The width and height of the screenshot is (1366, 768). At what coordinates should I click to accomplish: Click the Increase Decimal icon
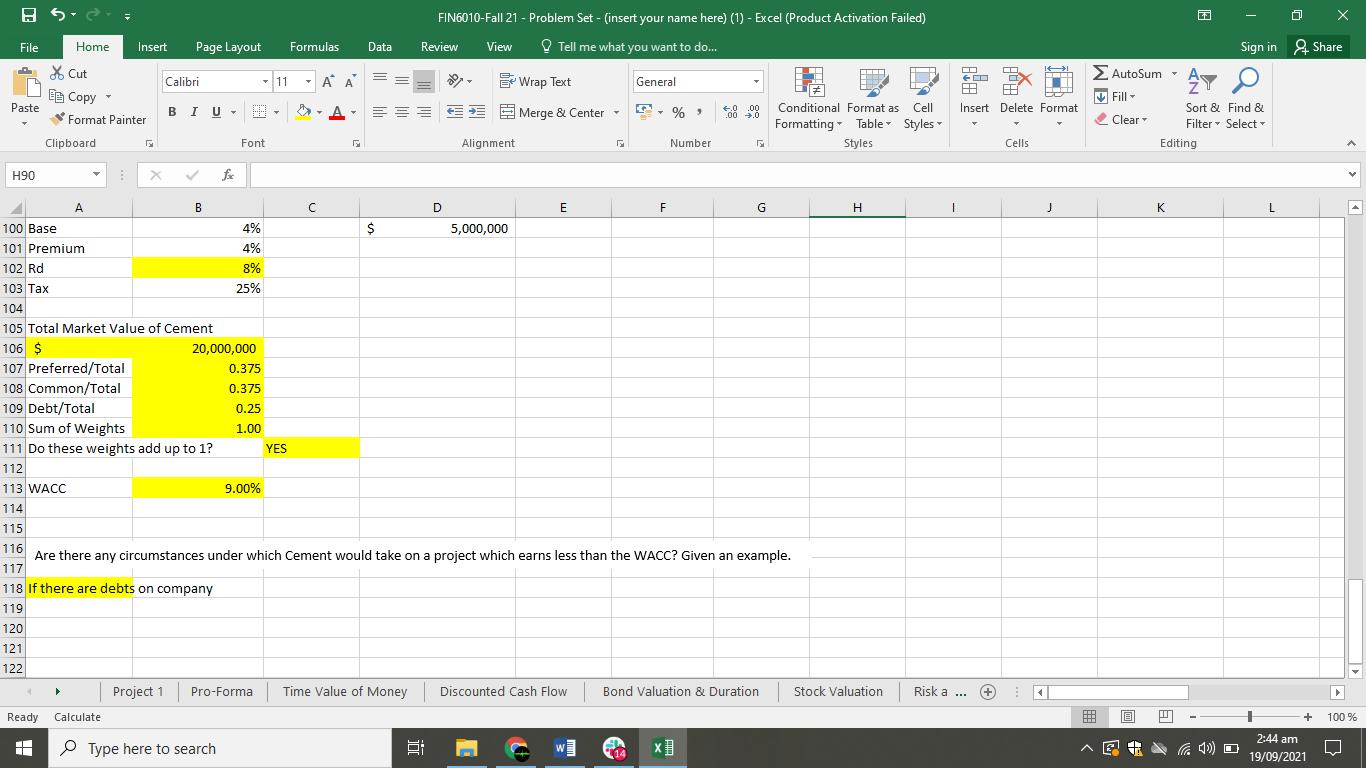click(x=729, y=113)
